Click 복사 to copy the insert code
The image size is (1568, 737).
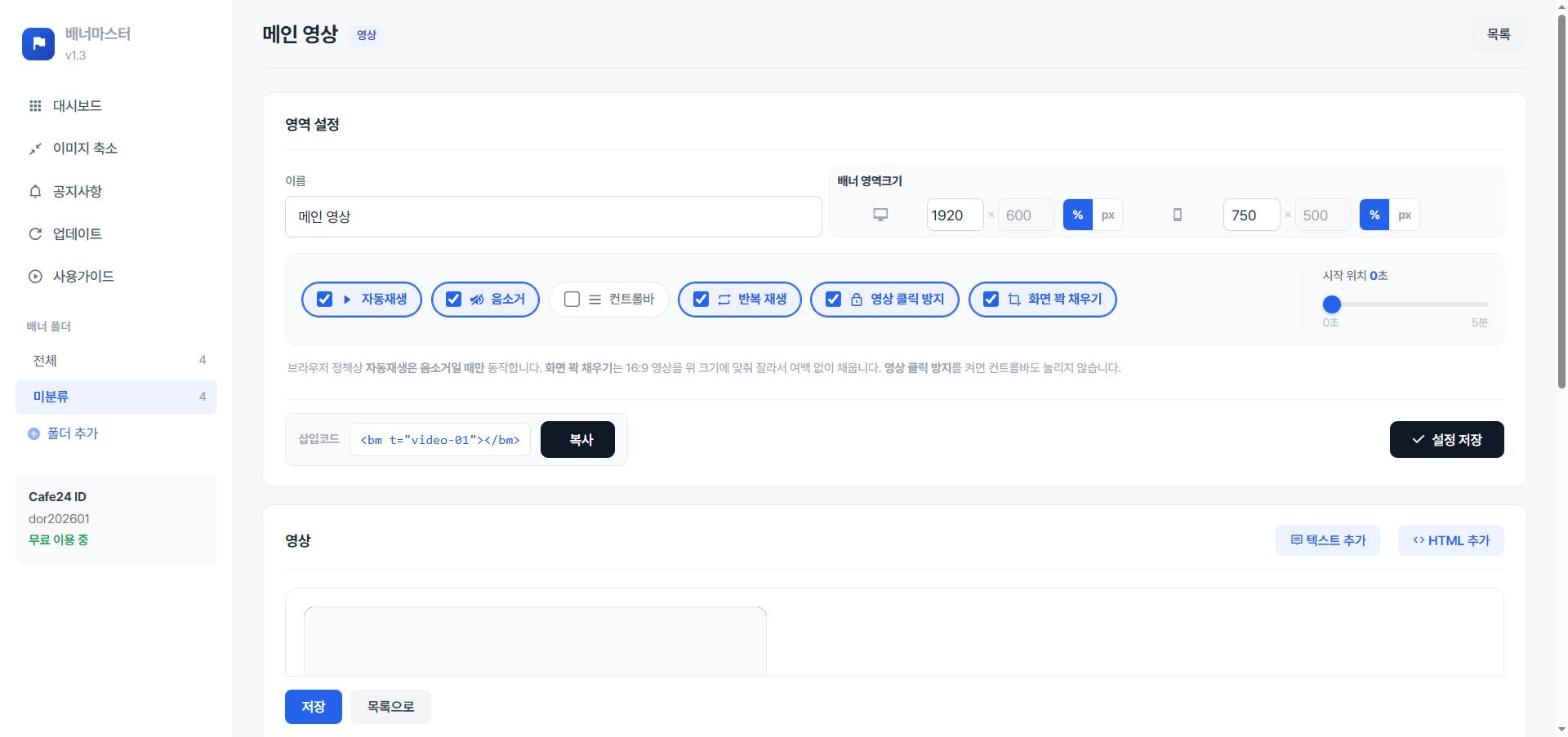578,440
